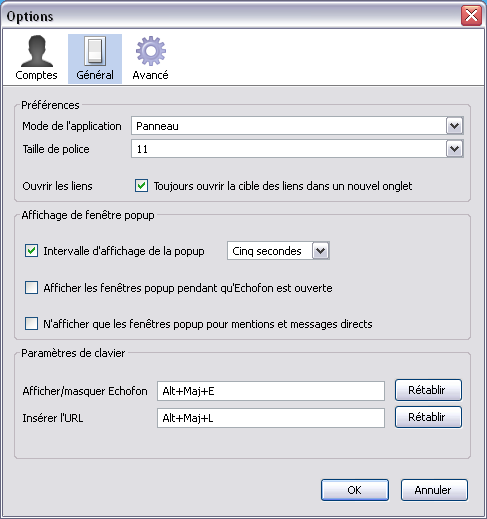Click the 'Ouvrir les liens' label
Viewport: 487px width, 519px height.
(x=57, y=186)
